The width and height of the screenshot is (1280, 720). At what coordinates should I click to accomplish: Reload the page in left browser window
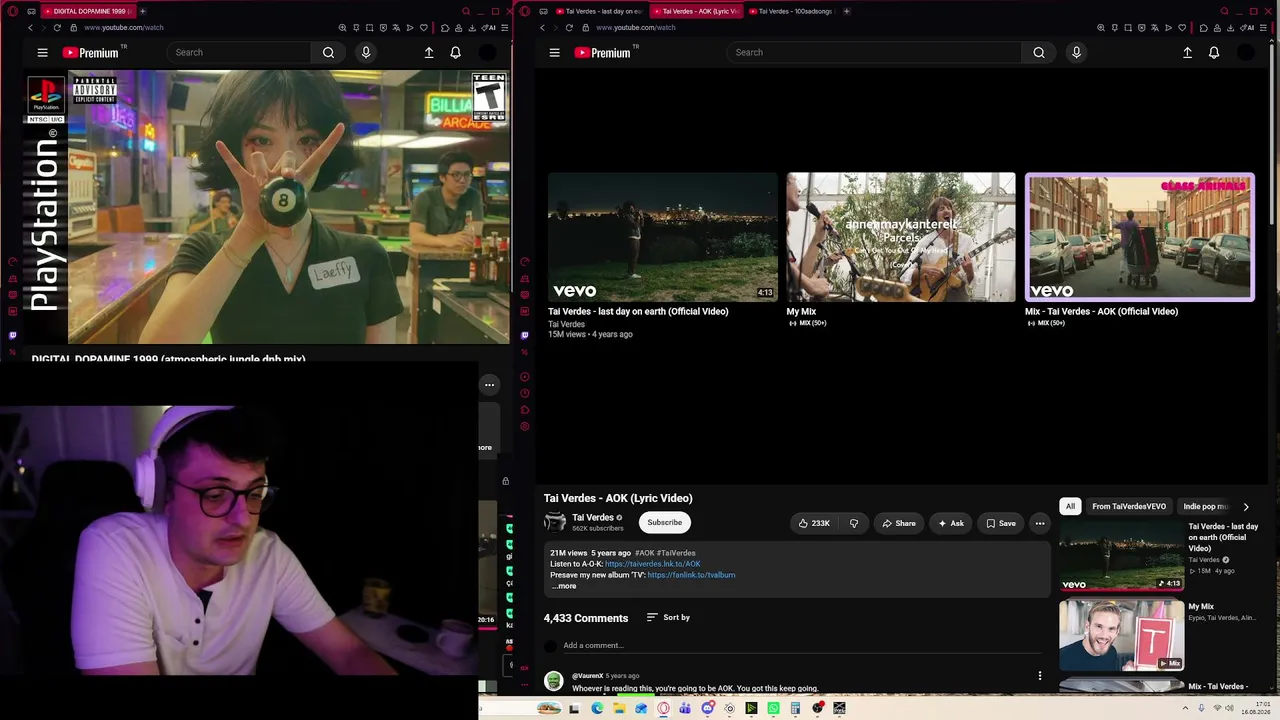(57, 27)
